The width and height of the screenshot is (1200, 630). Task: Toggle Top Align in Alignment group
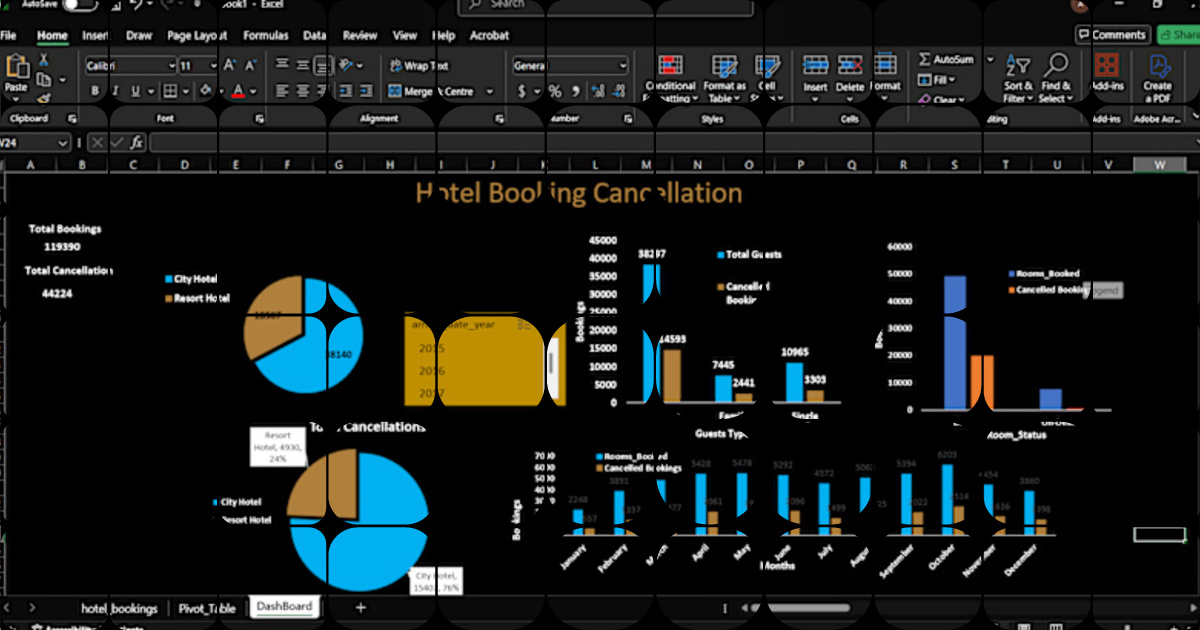coord(281,65)
